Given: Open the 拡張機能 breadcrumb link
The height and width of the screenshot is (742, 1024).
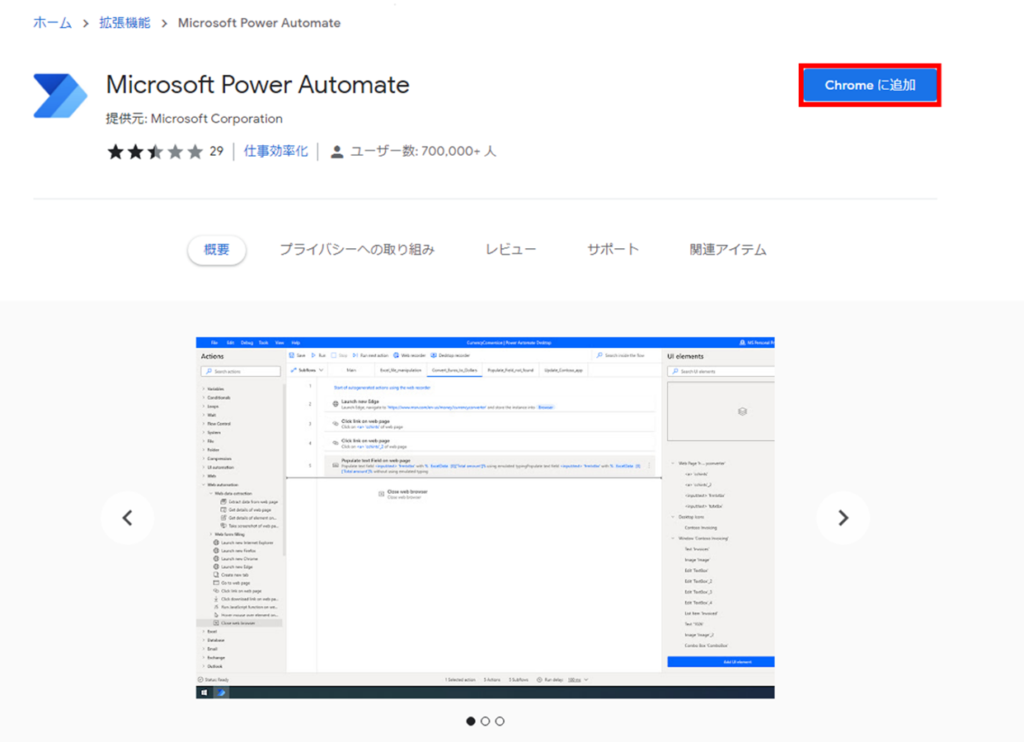Looking at the screenshot, I should point(125,23).
